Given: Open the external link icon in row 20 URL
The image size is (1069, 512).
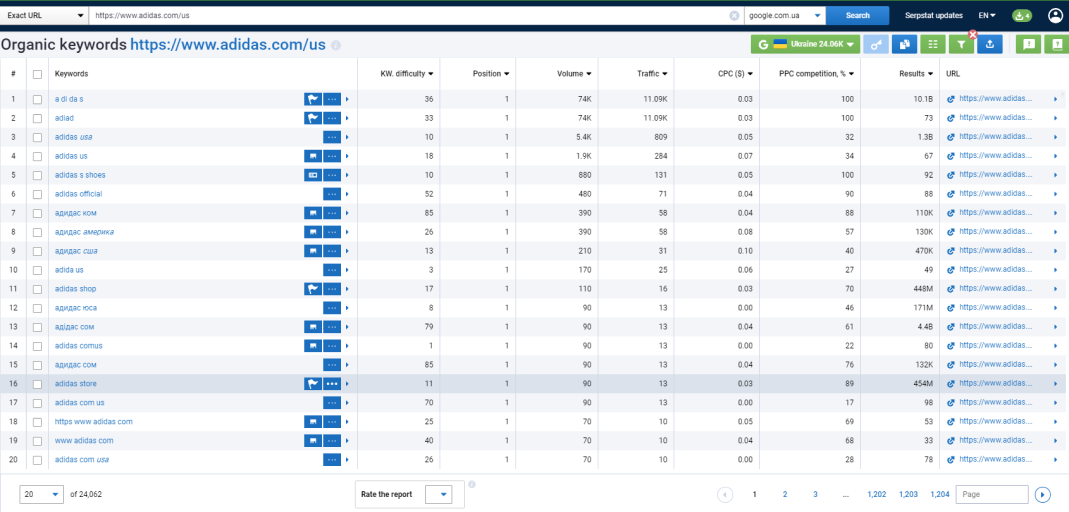Looking at the screenshot, I should coord(951,460).
